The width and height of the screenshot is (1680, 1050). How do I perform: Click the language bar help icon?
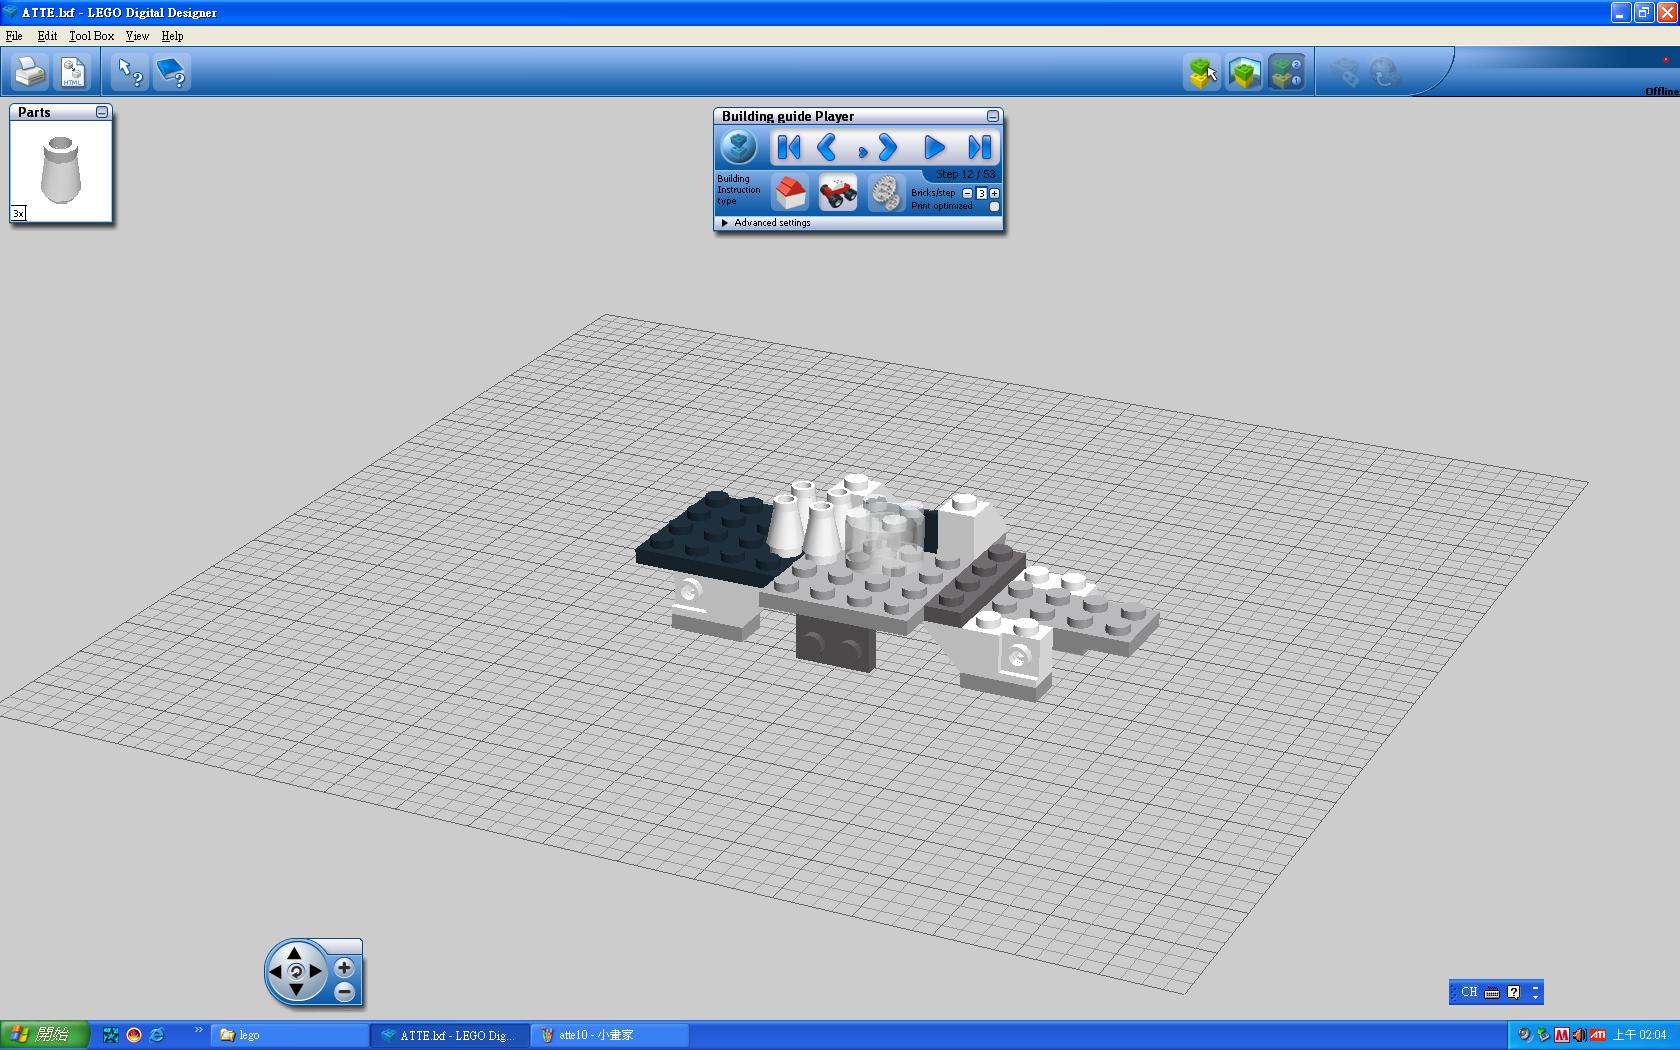(1513, 992)
